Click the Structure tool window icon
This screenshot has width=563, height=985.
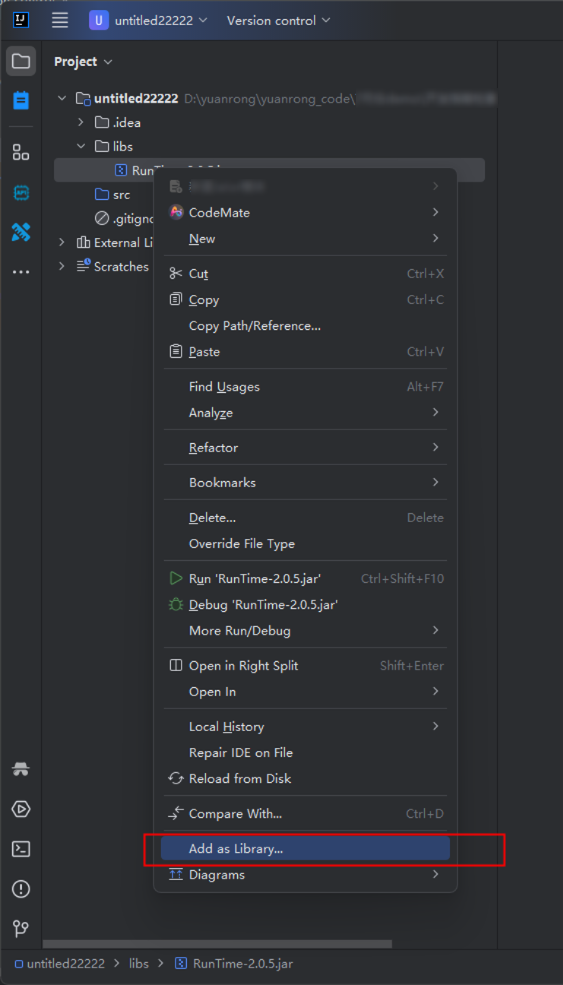point(21,152)
